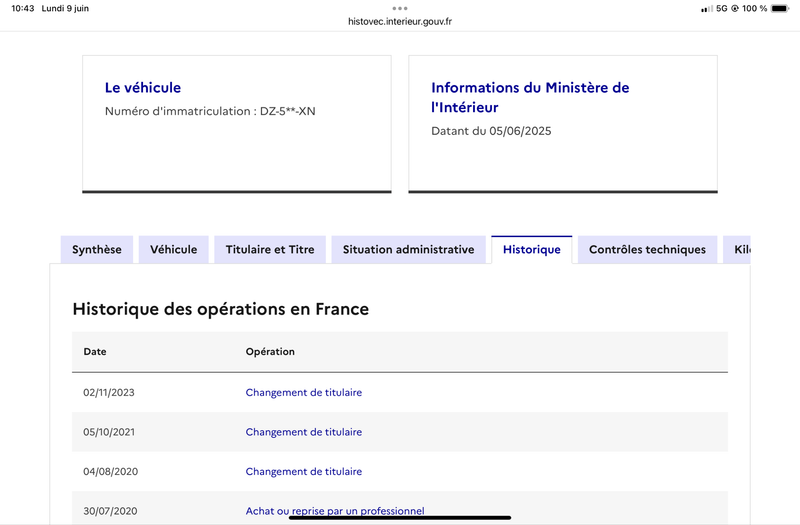Open the Contrôles techniques tab
The width and height of the screenshot is (800, 525).
[647, 249]
